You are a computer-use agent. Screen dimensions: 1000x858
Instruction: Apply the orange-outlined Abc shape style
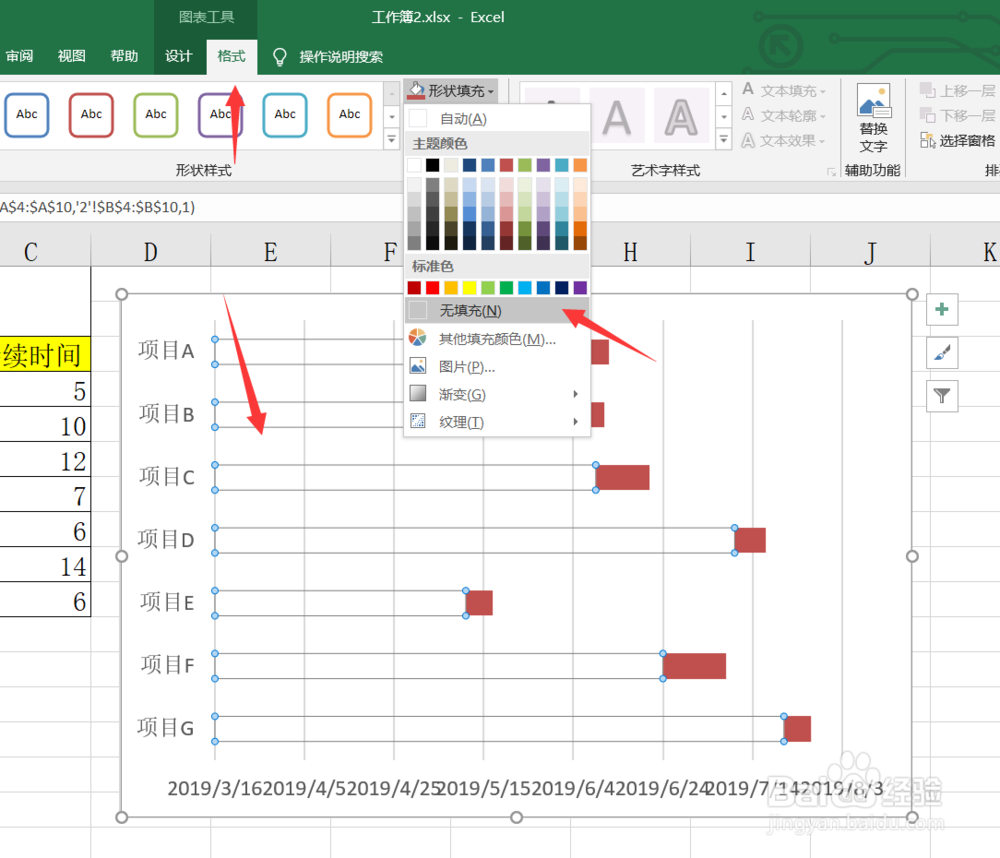click(x=349, y=115)
